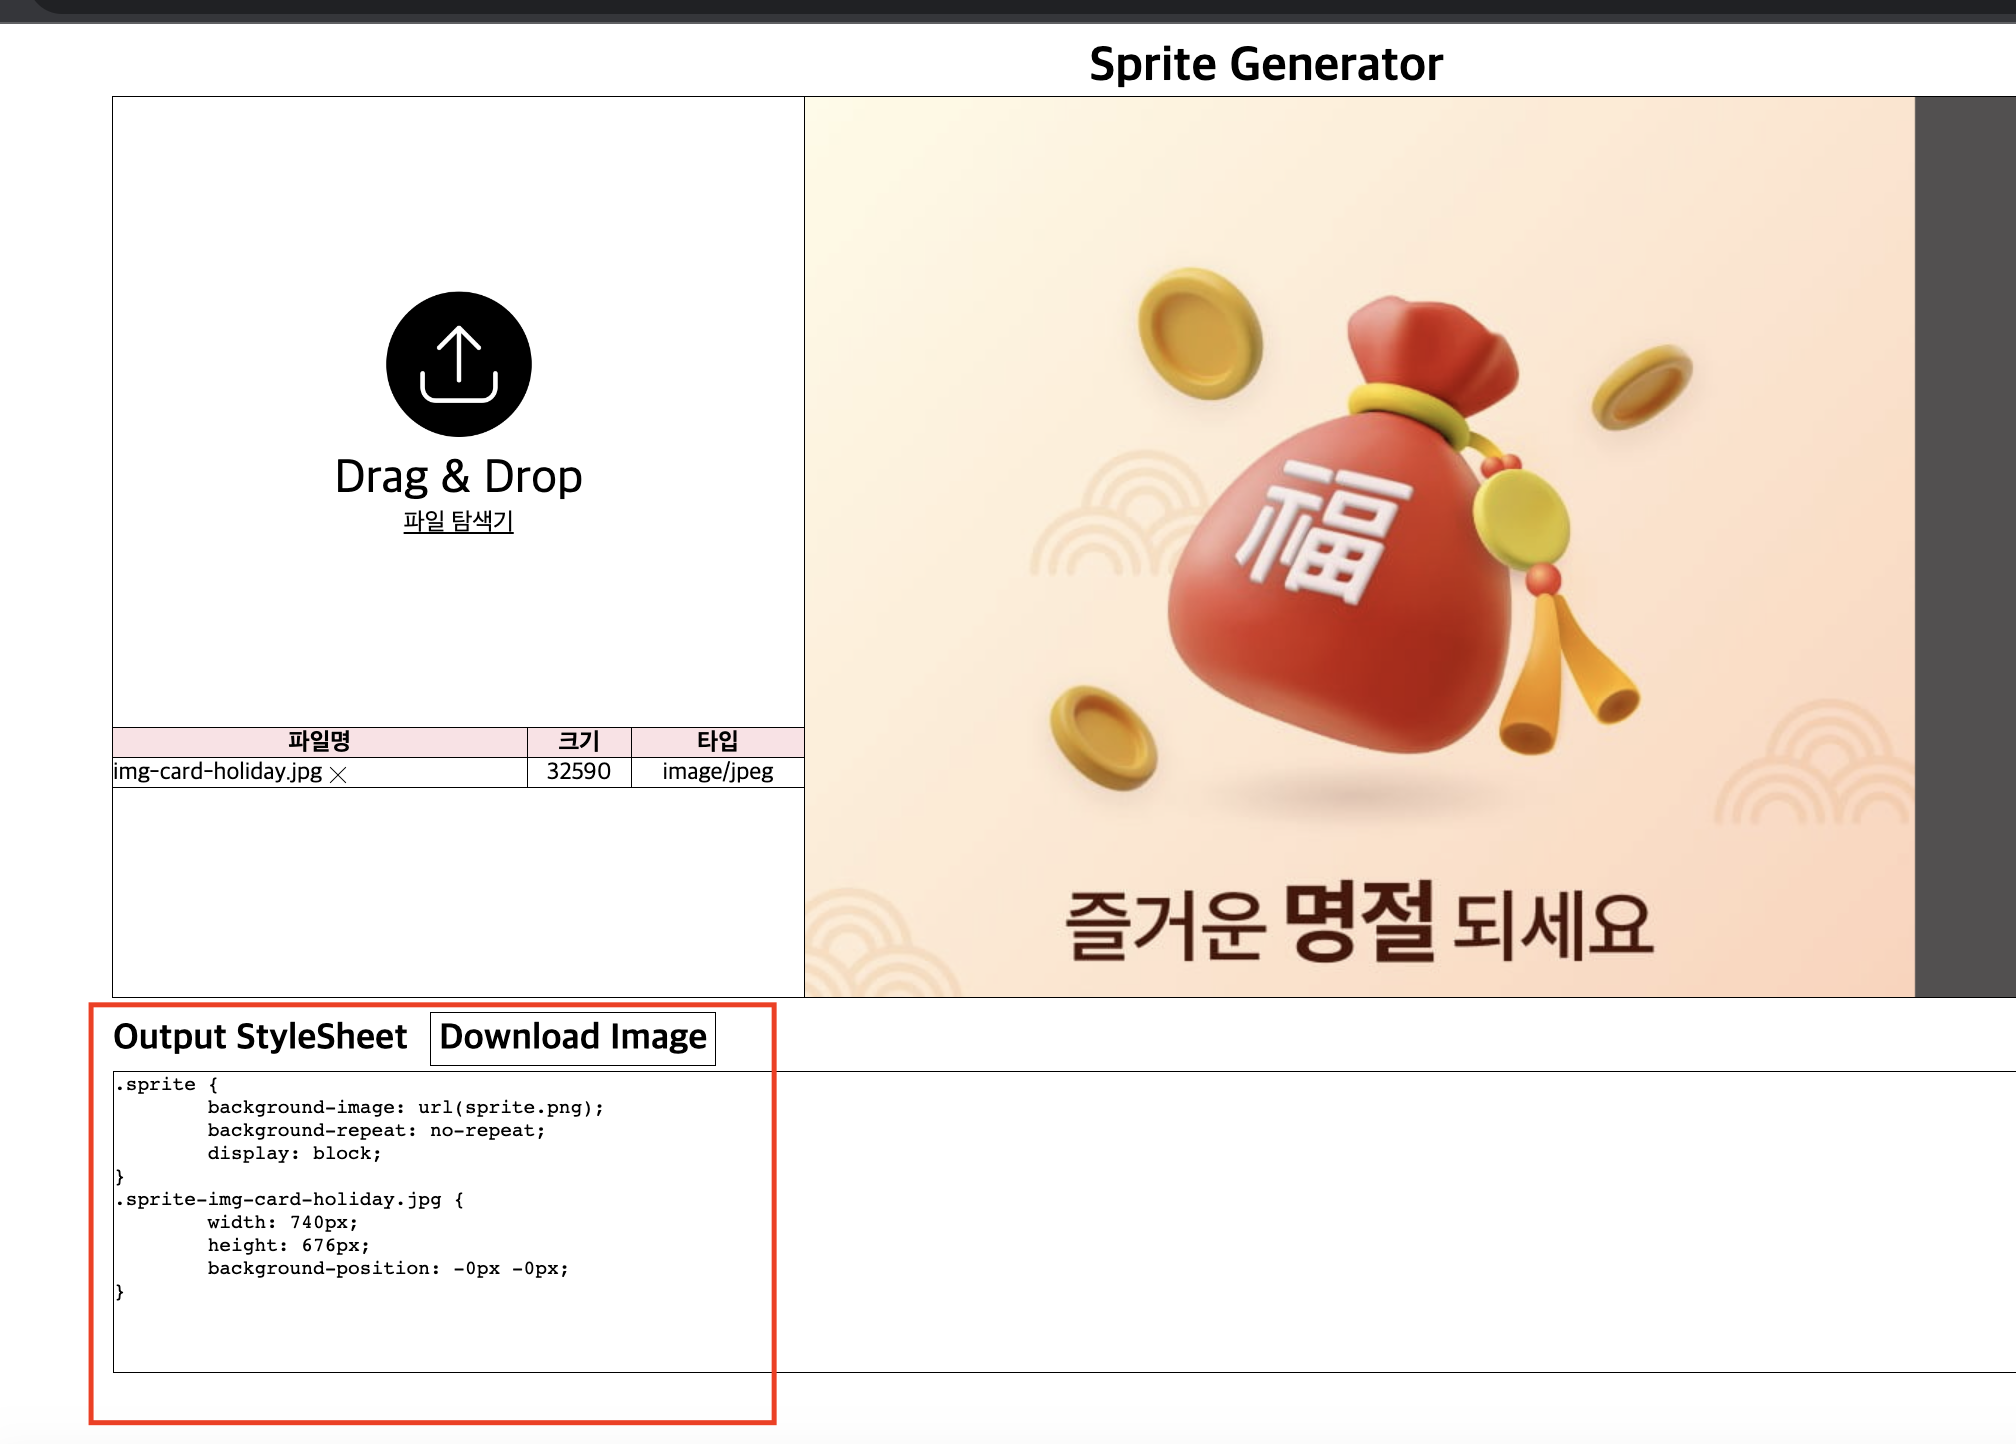This screenshot has height=1444, width=2016.
Task: Open the 파일 탐색기 file explorer link
Action: (x=457, y=523)
